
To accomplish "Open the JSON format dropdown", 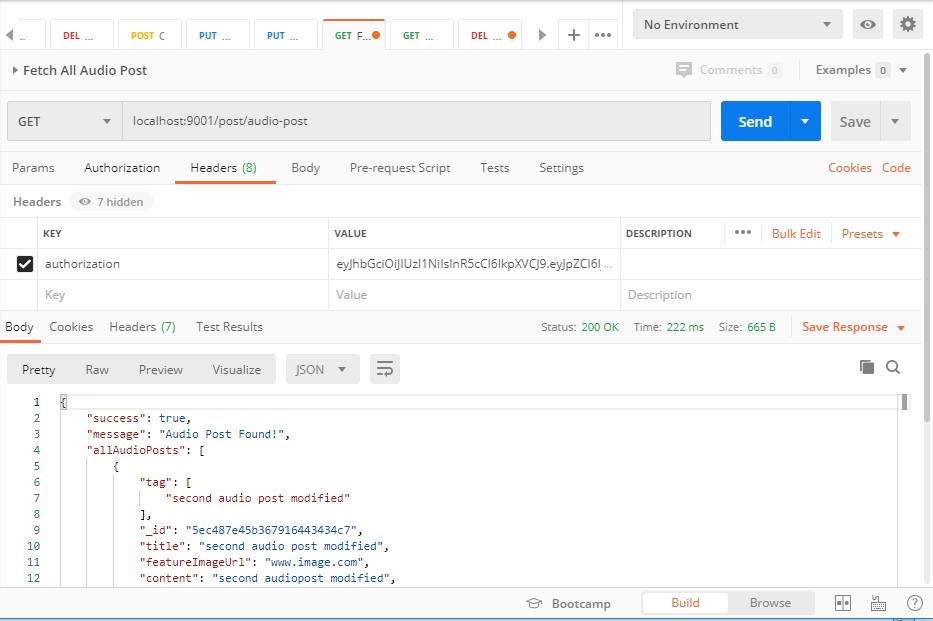I will [x=321, y=369].
